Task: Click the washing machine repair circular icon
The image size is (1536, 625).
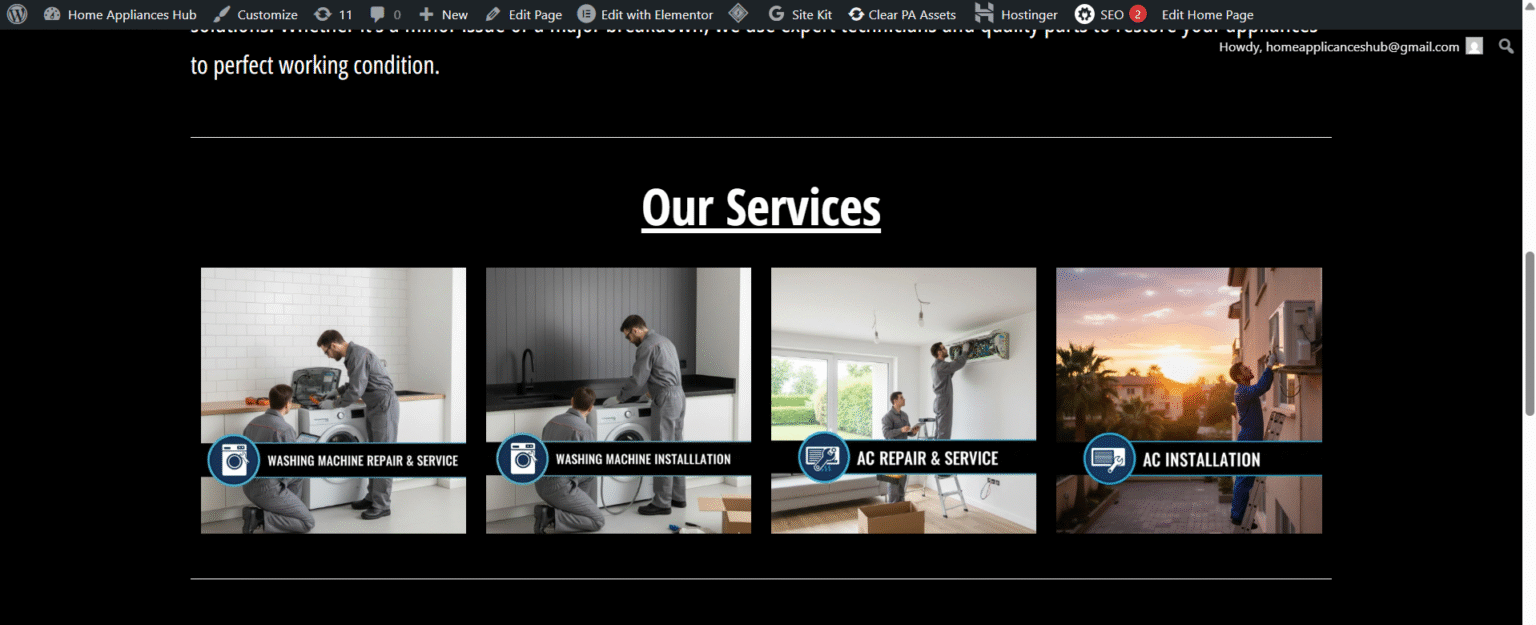Action: point(234,460)
